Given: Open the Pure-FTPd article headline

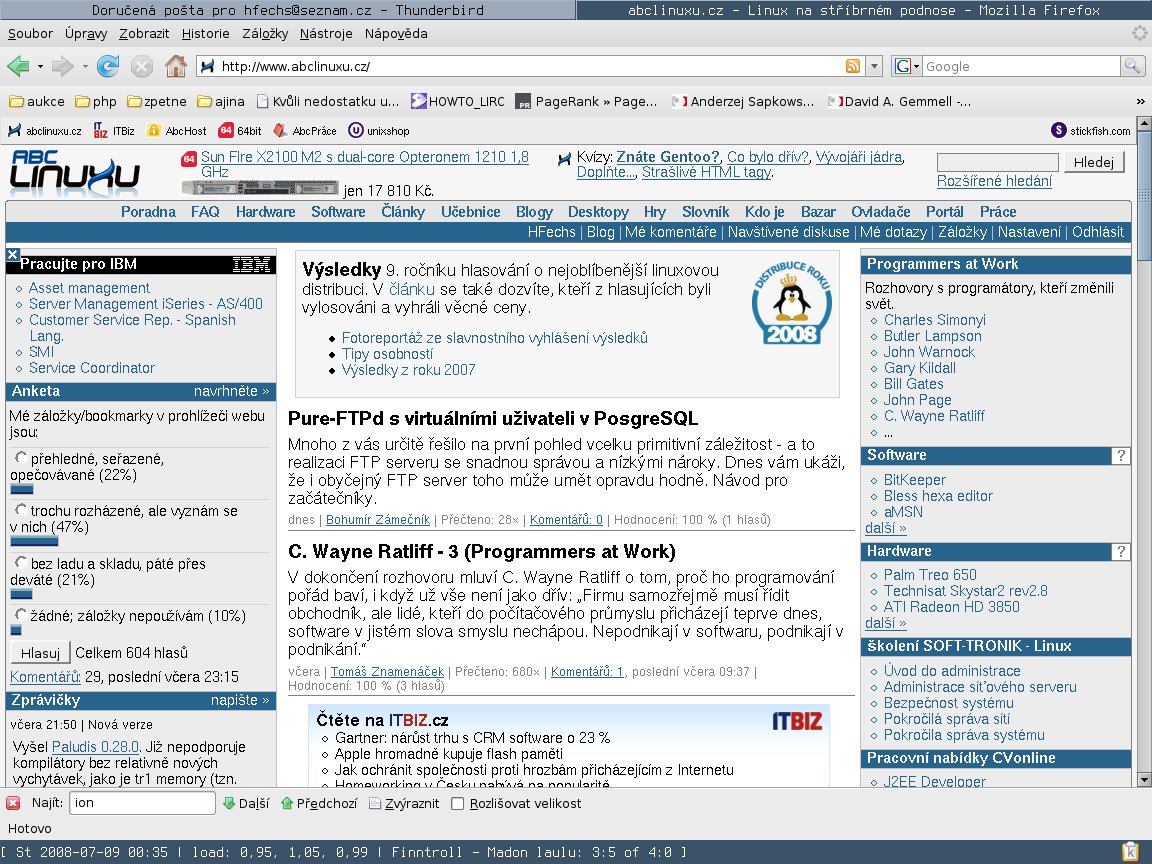Looking at the screenshot, I should 493,419.
